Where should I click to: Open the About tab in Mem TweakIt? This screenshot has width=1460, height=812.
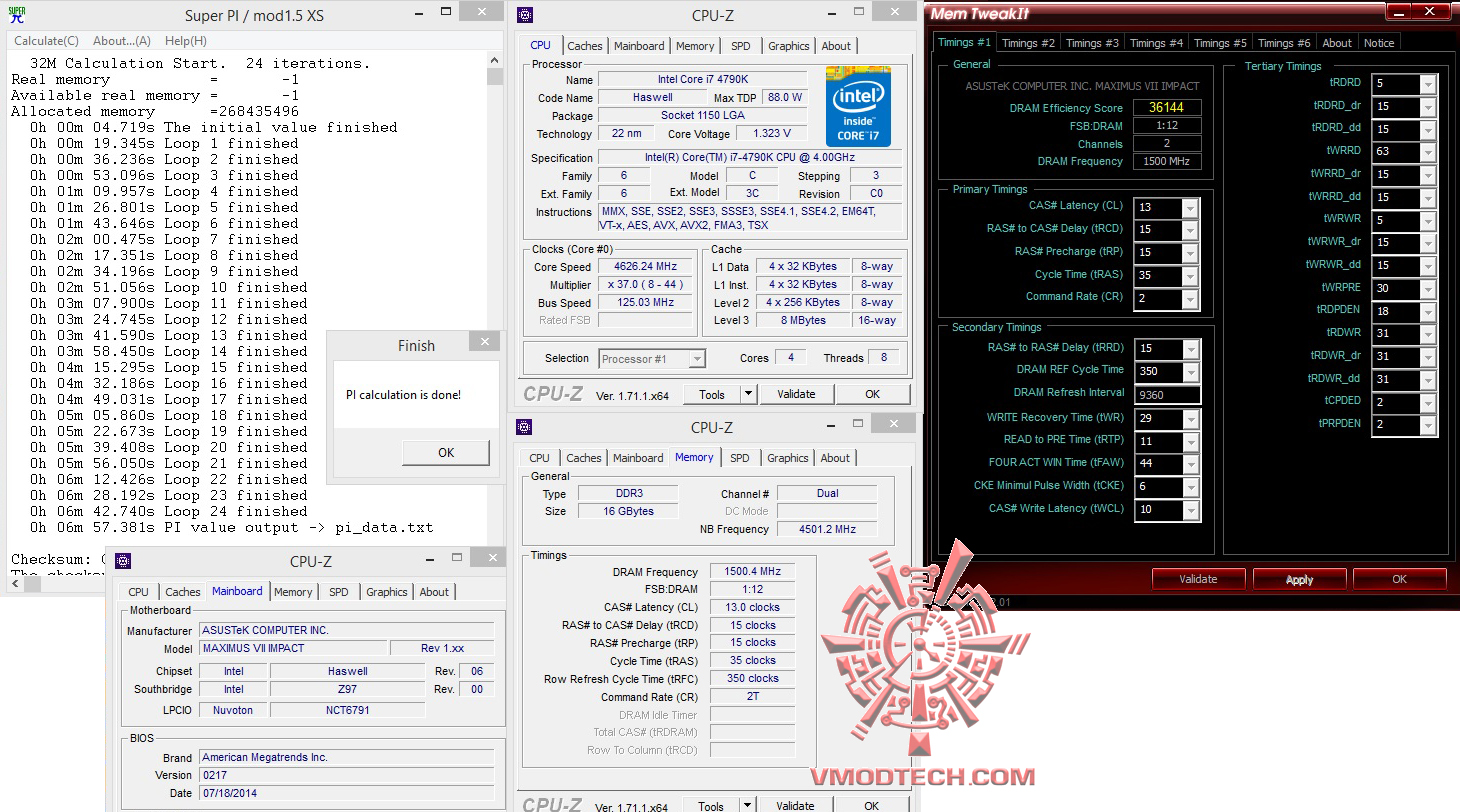pos(1337,43)
